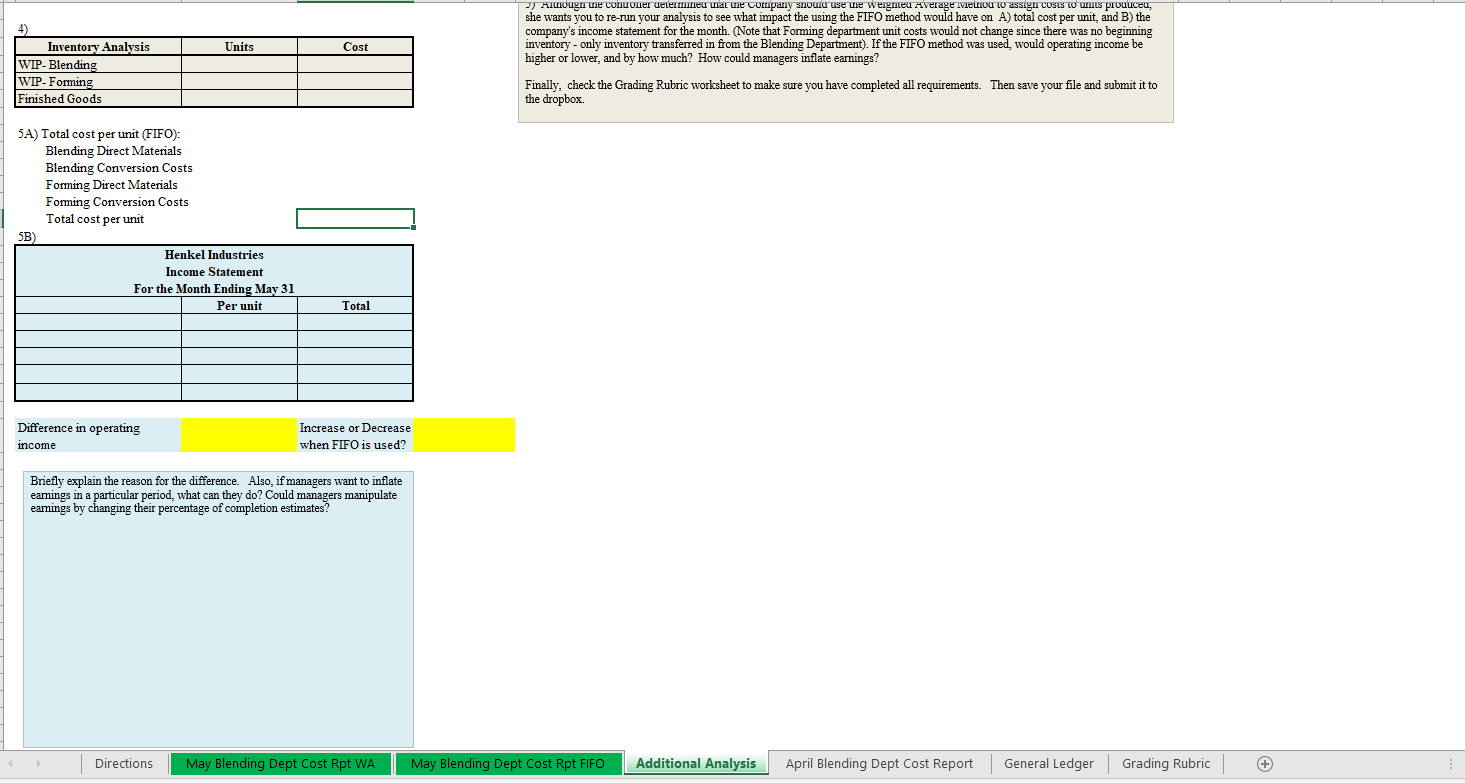Switch to the Directions sheet
This screenshot has width=1465, height=783.
click(123, 763)
